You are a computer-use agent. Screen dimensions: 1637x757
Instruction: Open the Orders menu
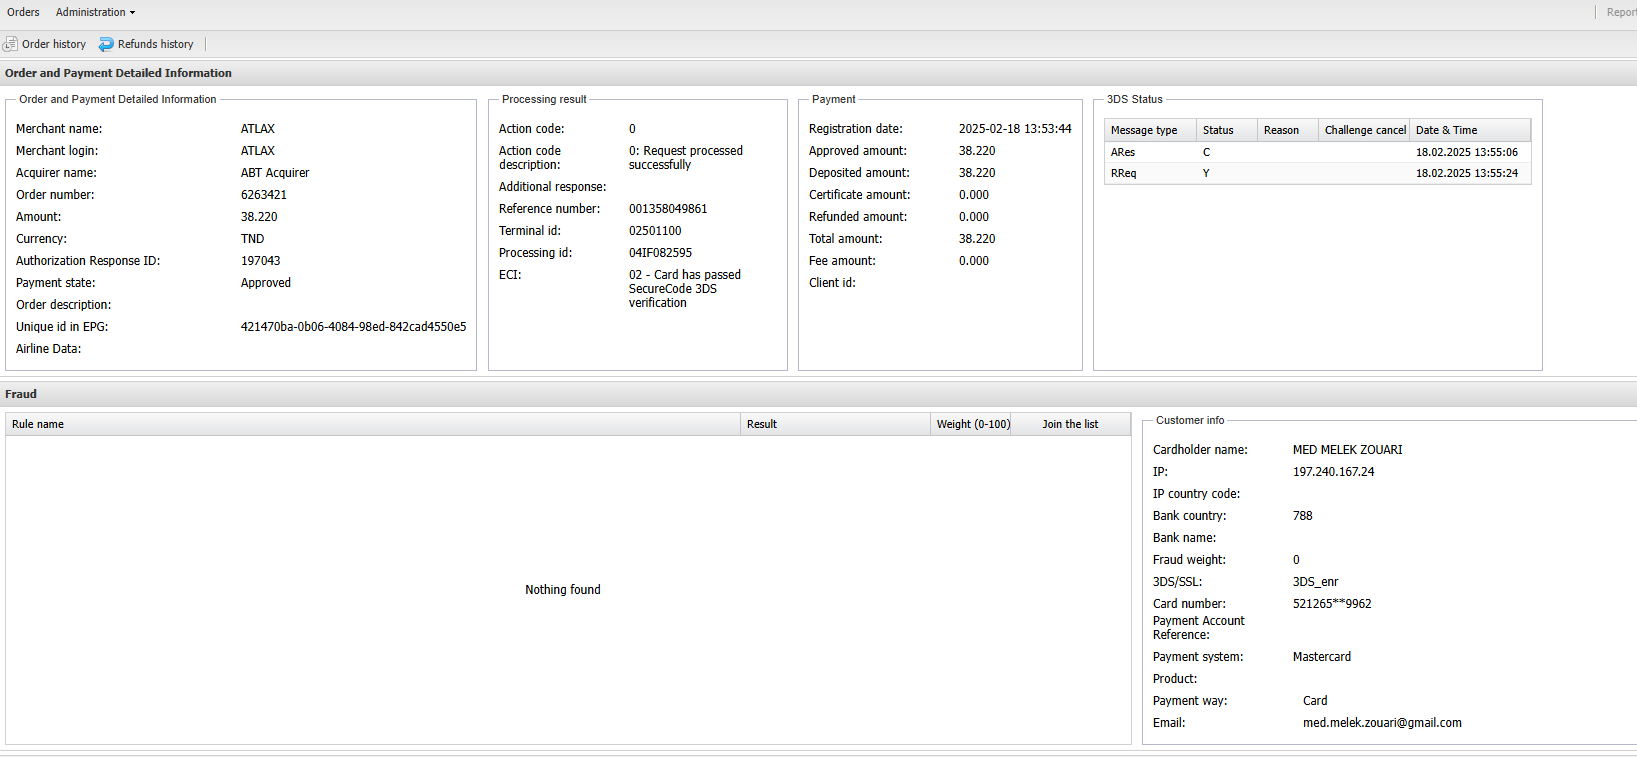[x=23, y=12]
